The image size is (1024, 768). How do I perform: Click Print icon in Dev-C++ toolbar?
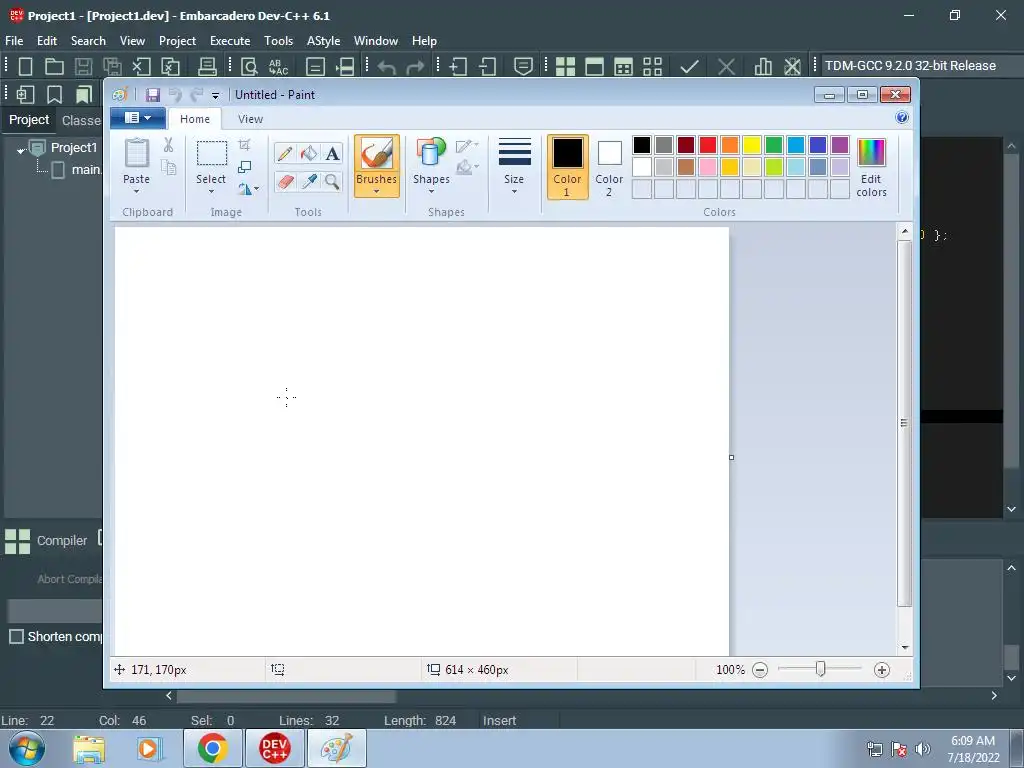click(207, 67)
